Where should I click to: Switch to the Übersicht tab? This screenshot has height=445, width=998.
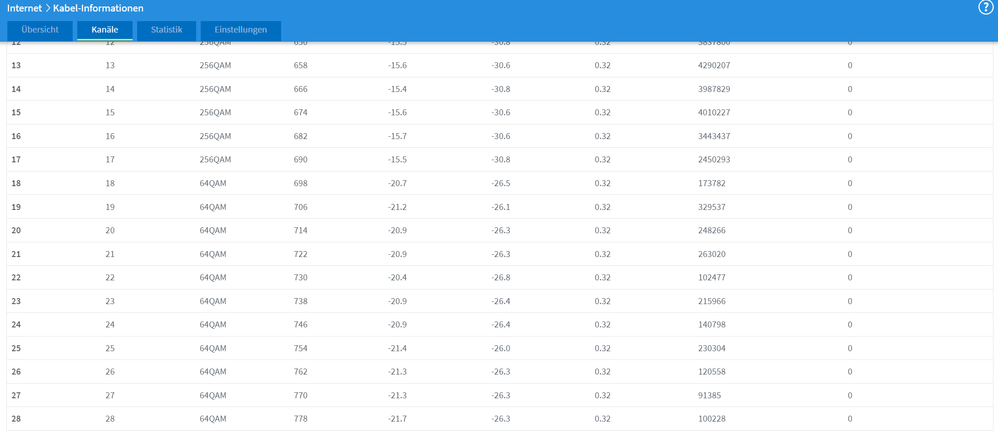tap(40, 30)
